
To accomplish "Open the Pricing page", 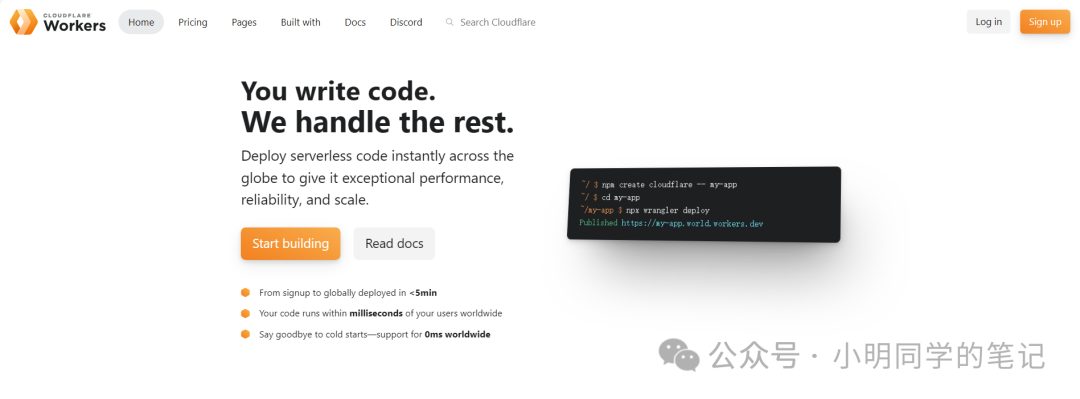I will pyautogui.click(x=193, y=22).
